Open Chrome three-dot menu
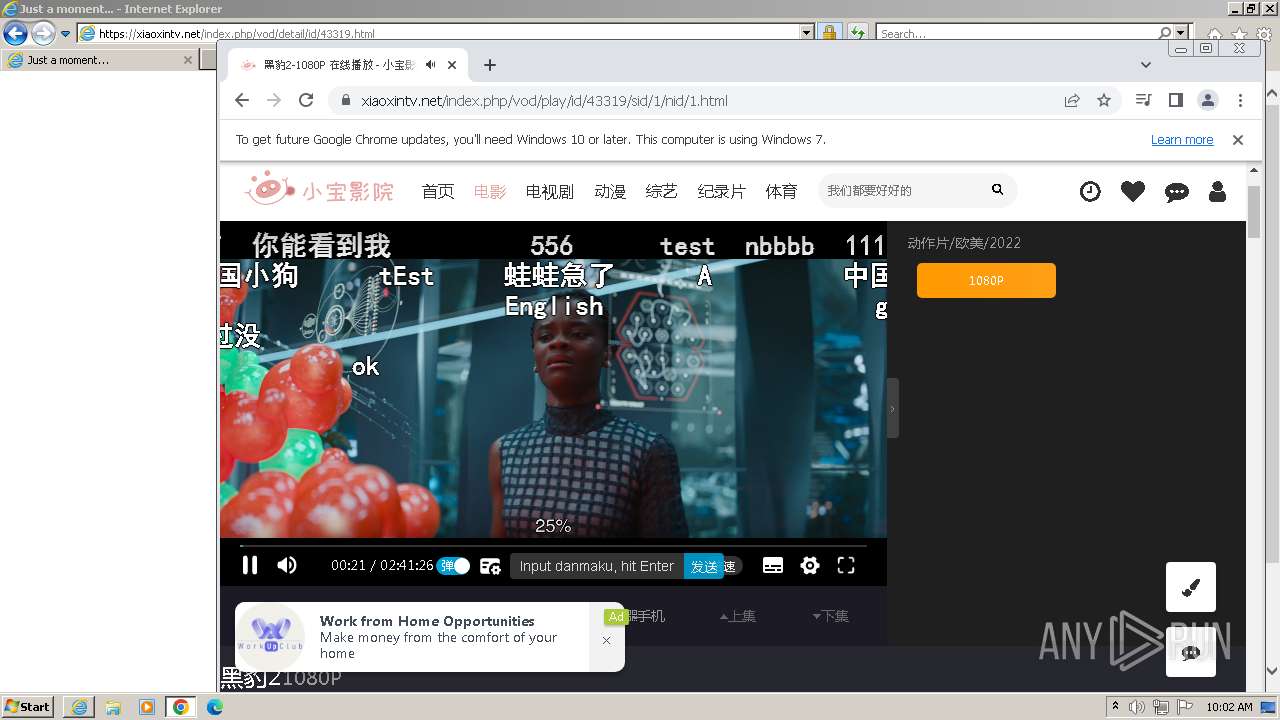Image resolution: width=1280 pixels, height=720 pixels. click(x=1240, y=100)
